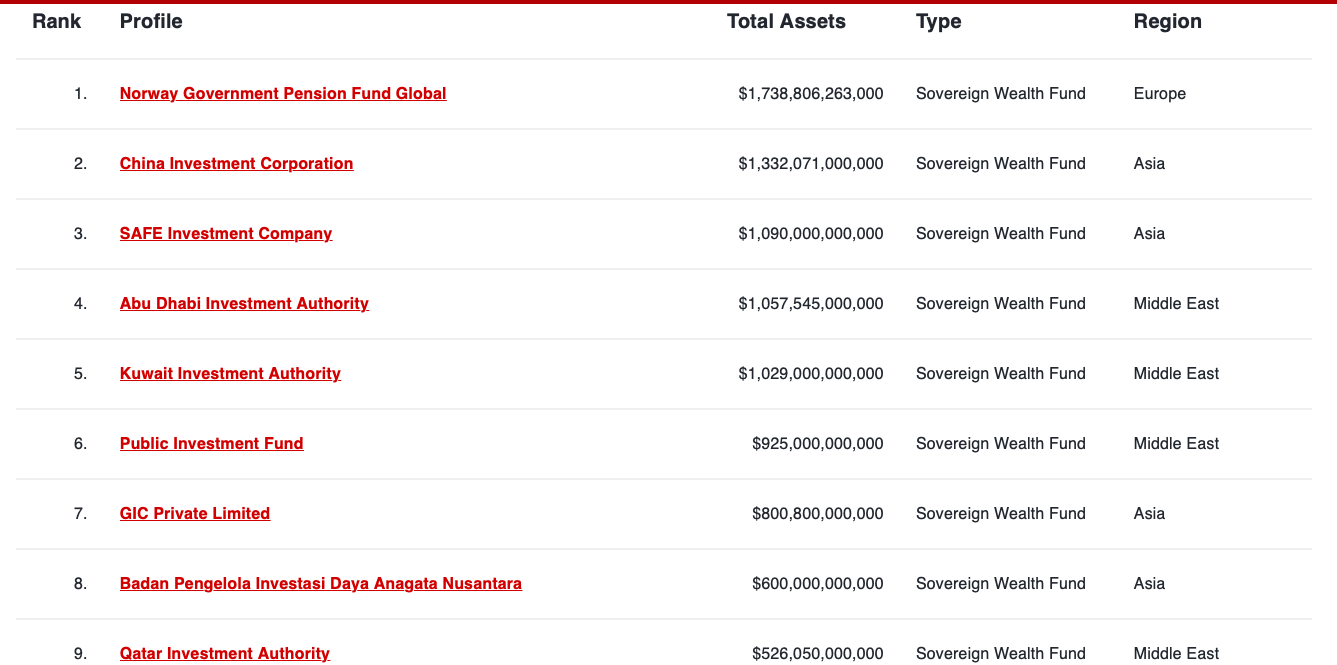
Task: Click Badan Pengelola Investasi Daya Anagata Nusantara
Action: pos(320,583)
